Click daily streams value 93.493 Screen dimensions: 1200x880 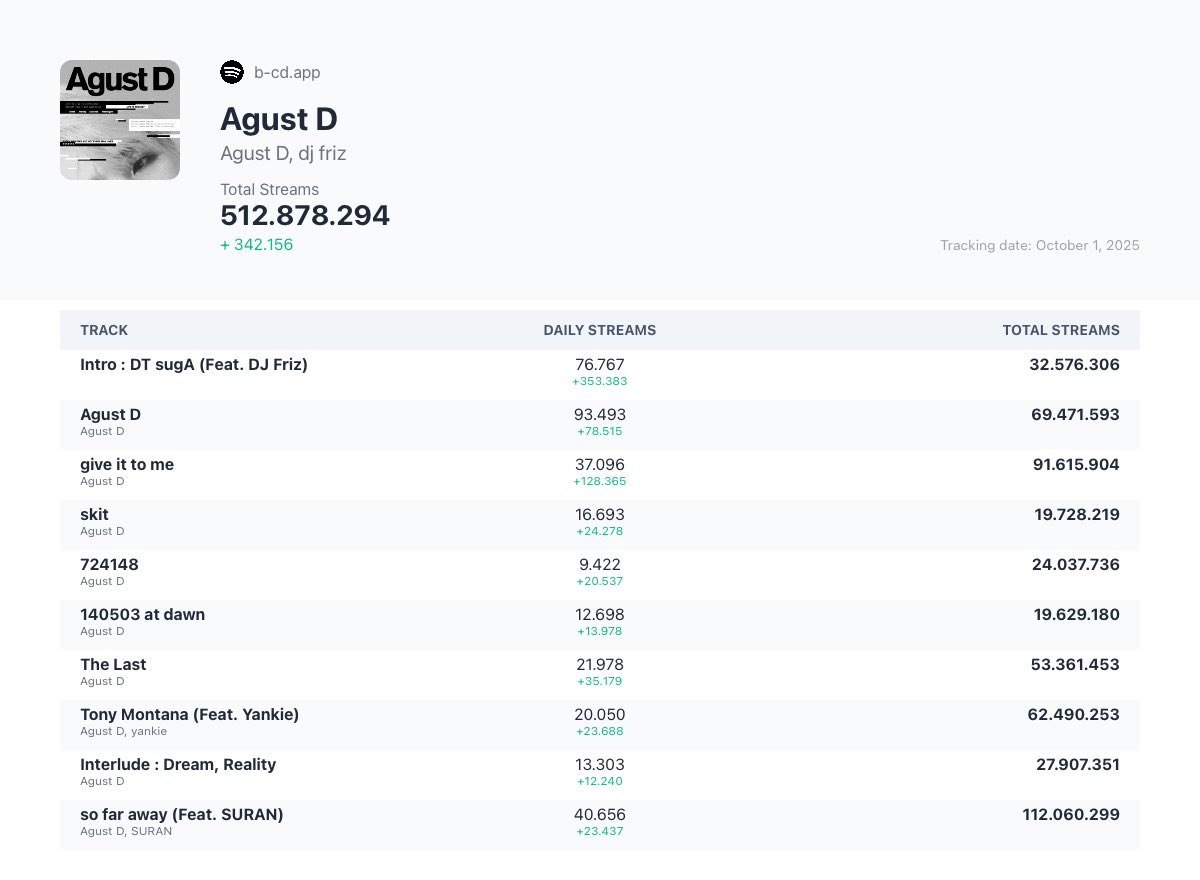click(x=600, y=415)
